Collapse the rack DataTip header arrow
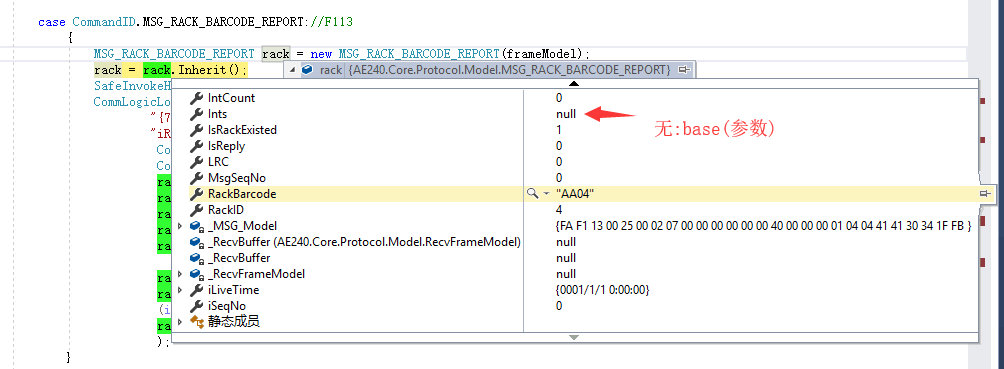This screenshot has height=369, width=1004. (x=293, y=70)
